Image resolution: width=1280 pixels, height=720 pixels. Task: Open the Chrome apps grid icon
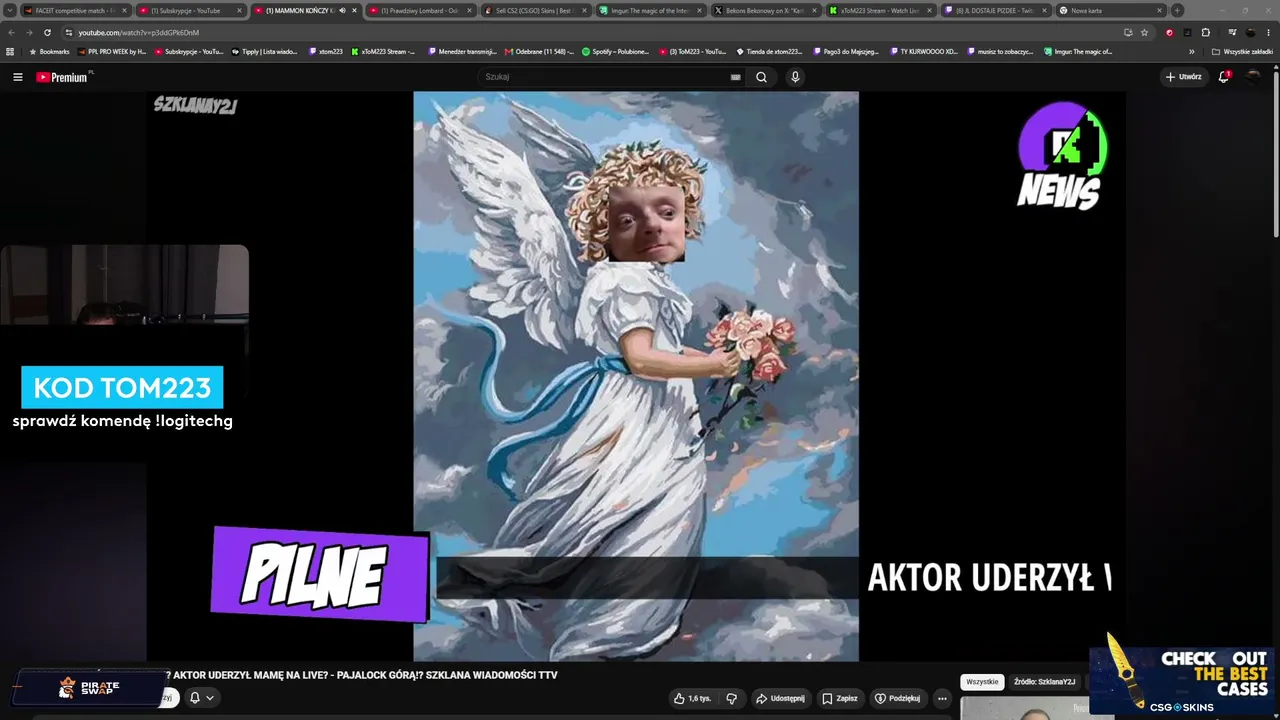(10, 51)
